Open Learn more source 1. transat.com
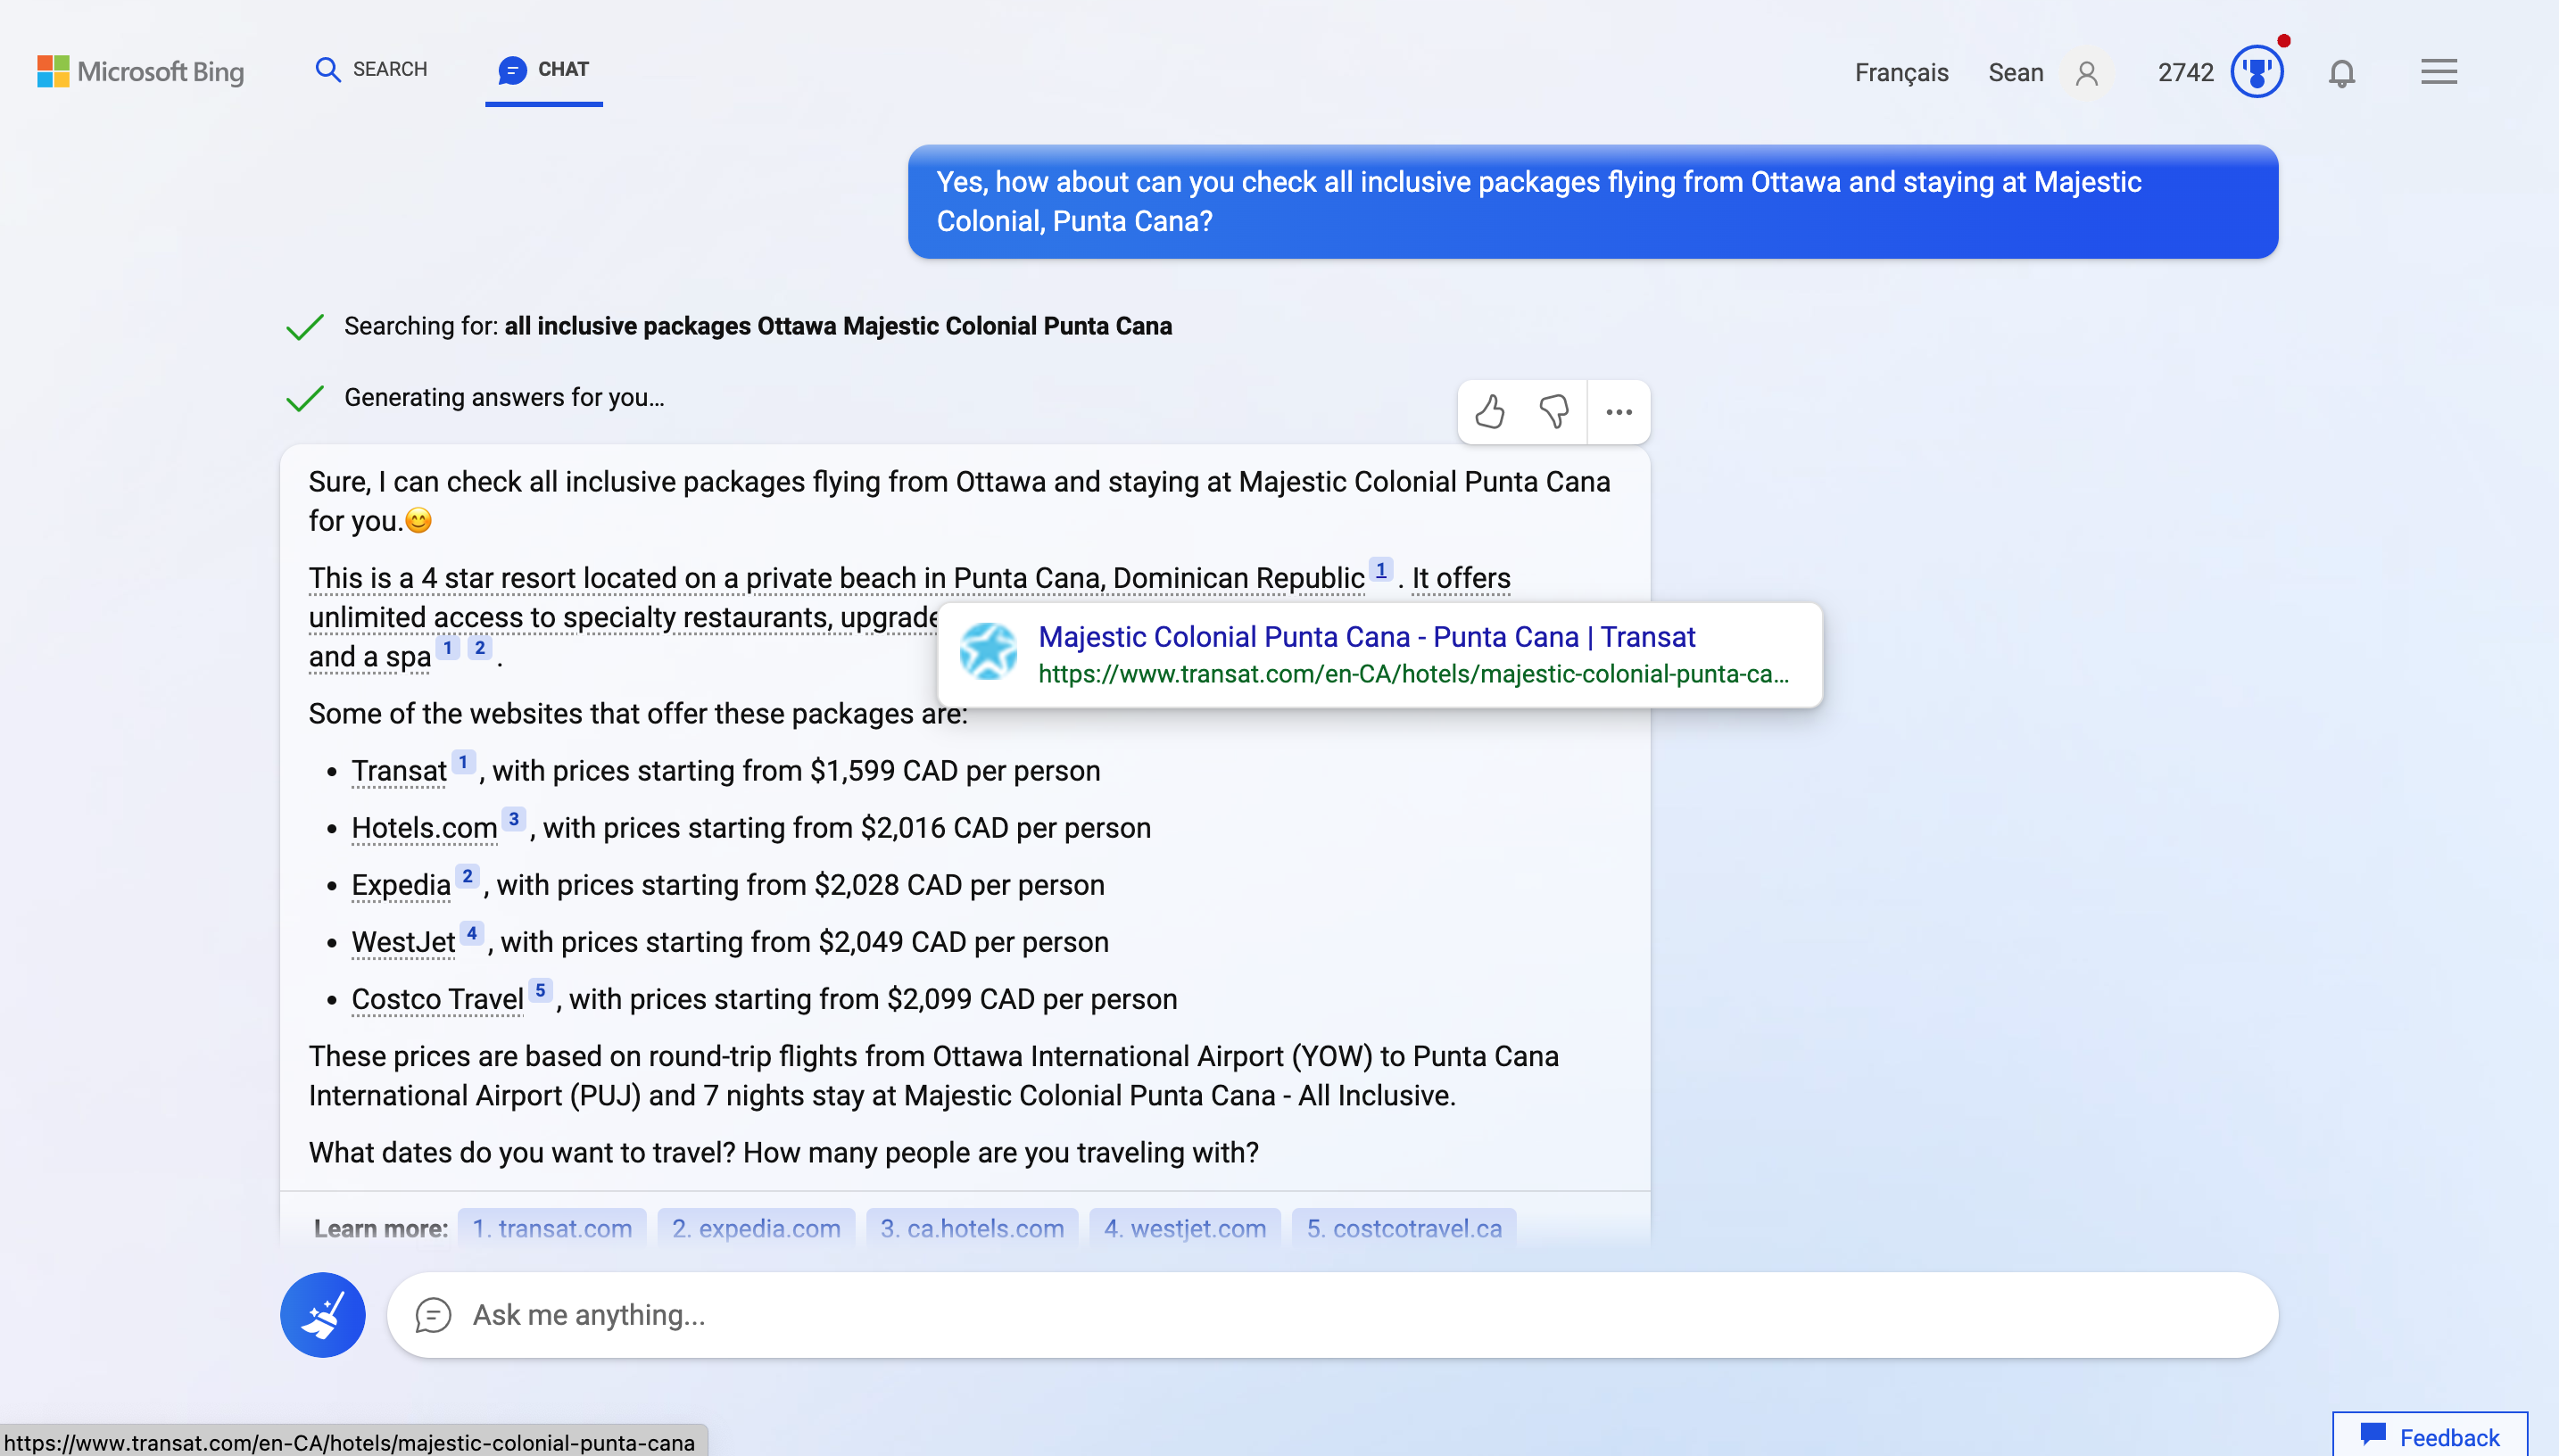The height and width of the screenshot is (1456, 2559). (551, 1228)
